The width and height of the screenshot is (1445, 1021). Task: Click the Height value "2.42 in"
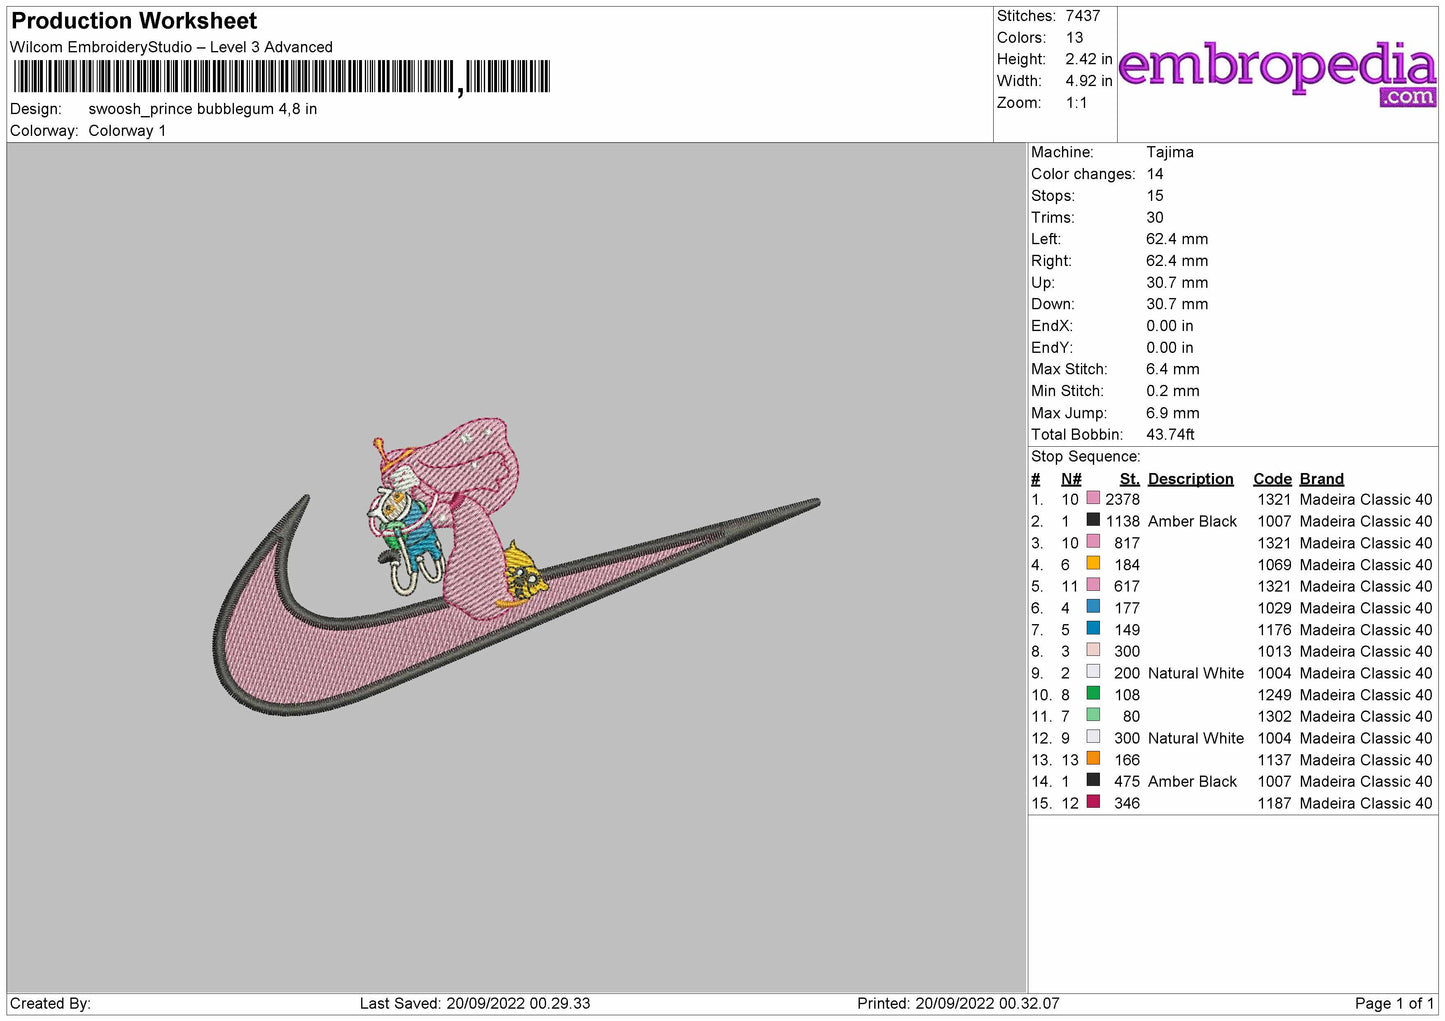1088,60
